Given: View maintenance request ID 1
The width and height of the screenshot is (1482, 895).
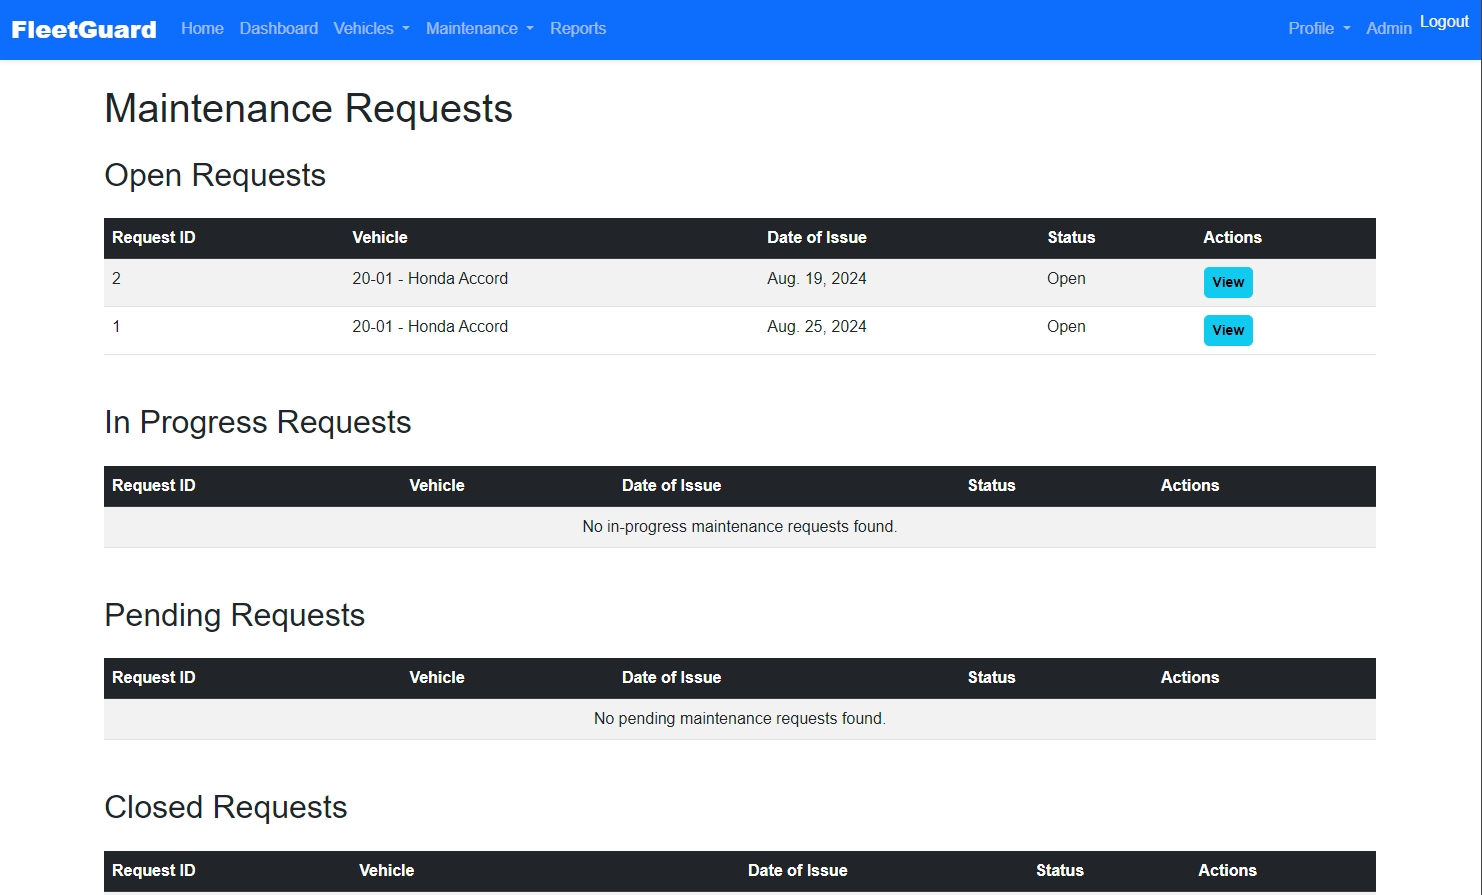Looking at the screenshot, I should pyautogui.click(x=1227, y=330).
